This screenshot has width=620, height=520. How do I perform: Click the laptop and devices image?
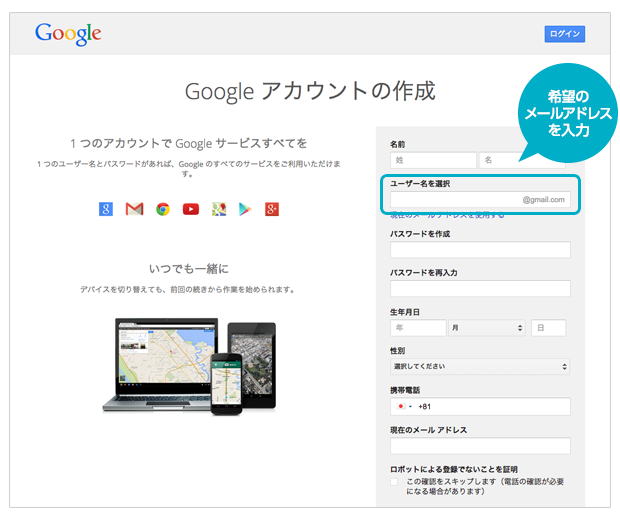pos(189,366)
